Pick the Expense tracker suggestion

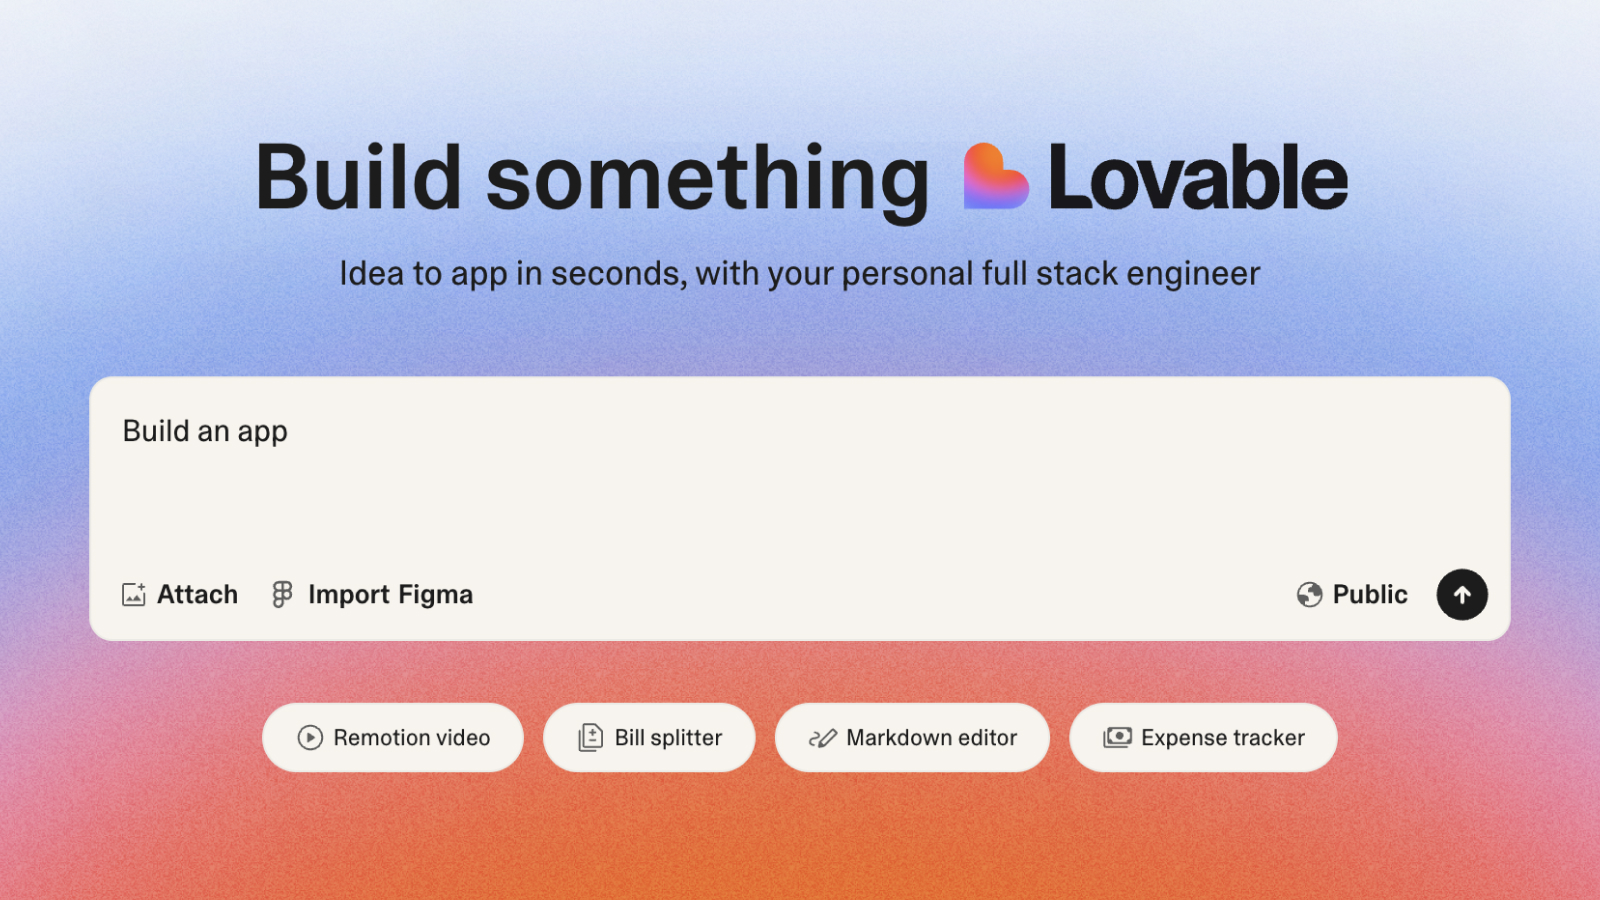[x=1203, y=737]
